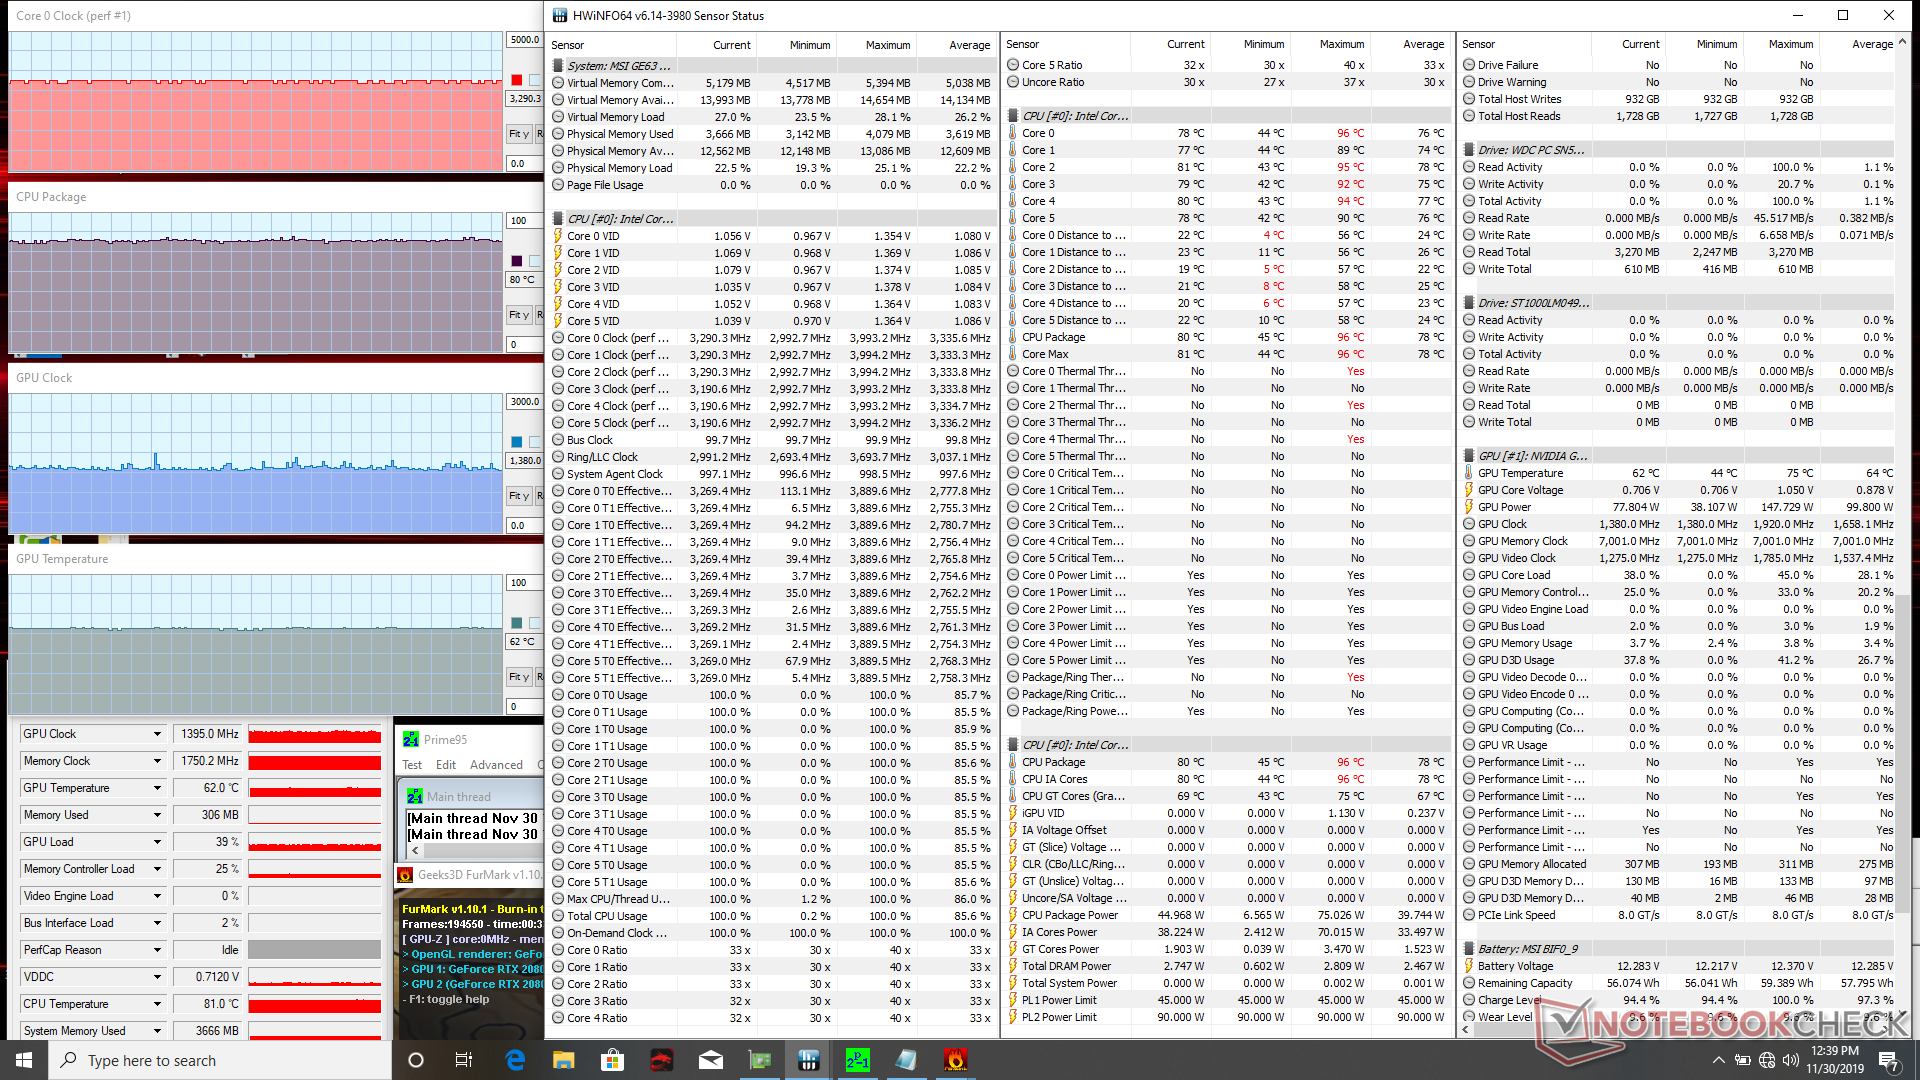The height and width of the screenshot is (1080, 1920).
Task: Open the CPU Temperature dropdown in GPU-Z
Action: pyautogui.click(x=157, y=1004)
